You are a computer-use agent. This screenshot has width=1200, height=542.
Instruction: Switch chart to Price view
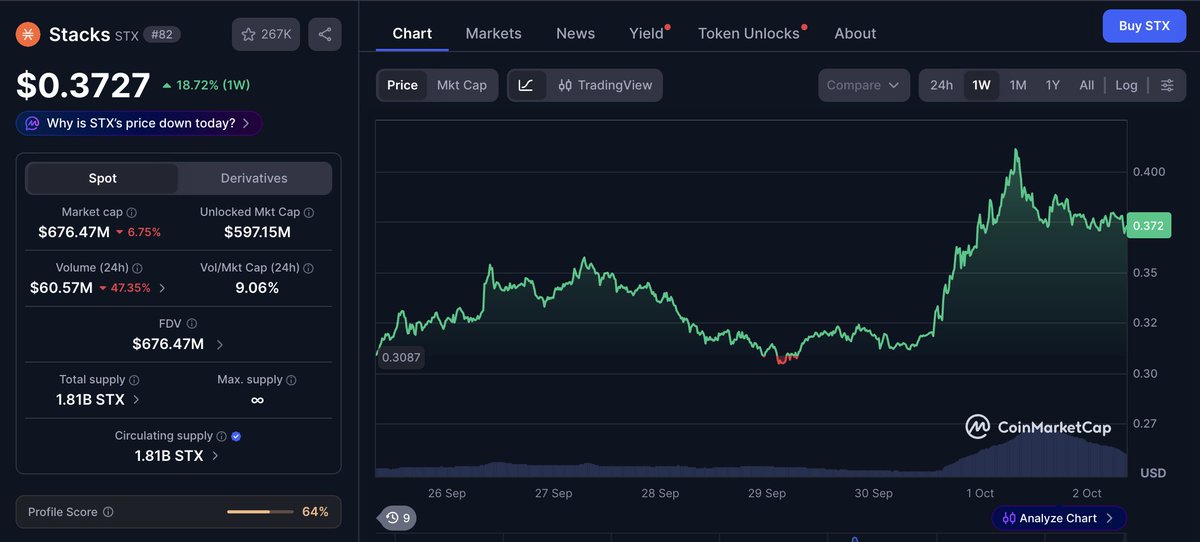pyautogui.click(x=402, y=85)
